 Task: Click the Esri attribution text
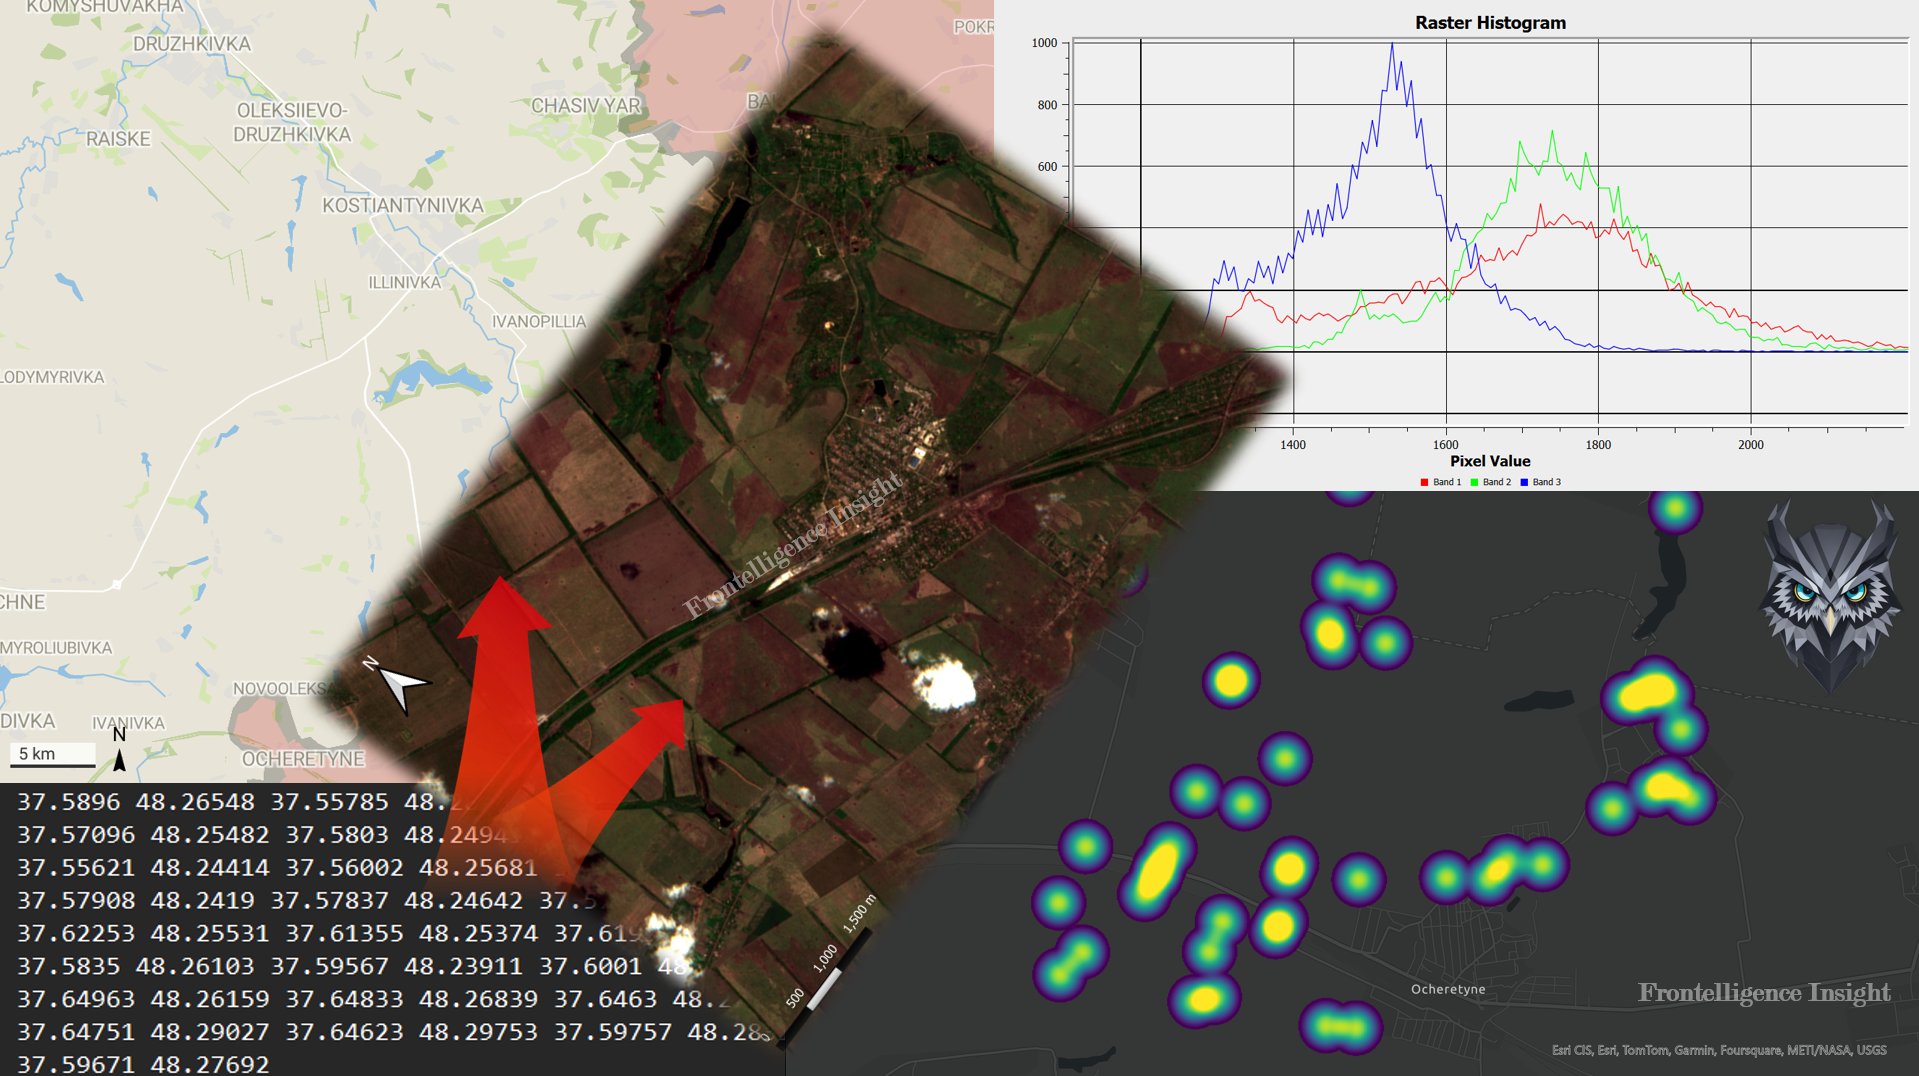click(1718, 1050)
